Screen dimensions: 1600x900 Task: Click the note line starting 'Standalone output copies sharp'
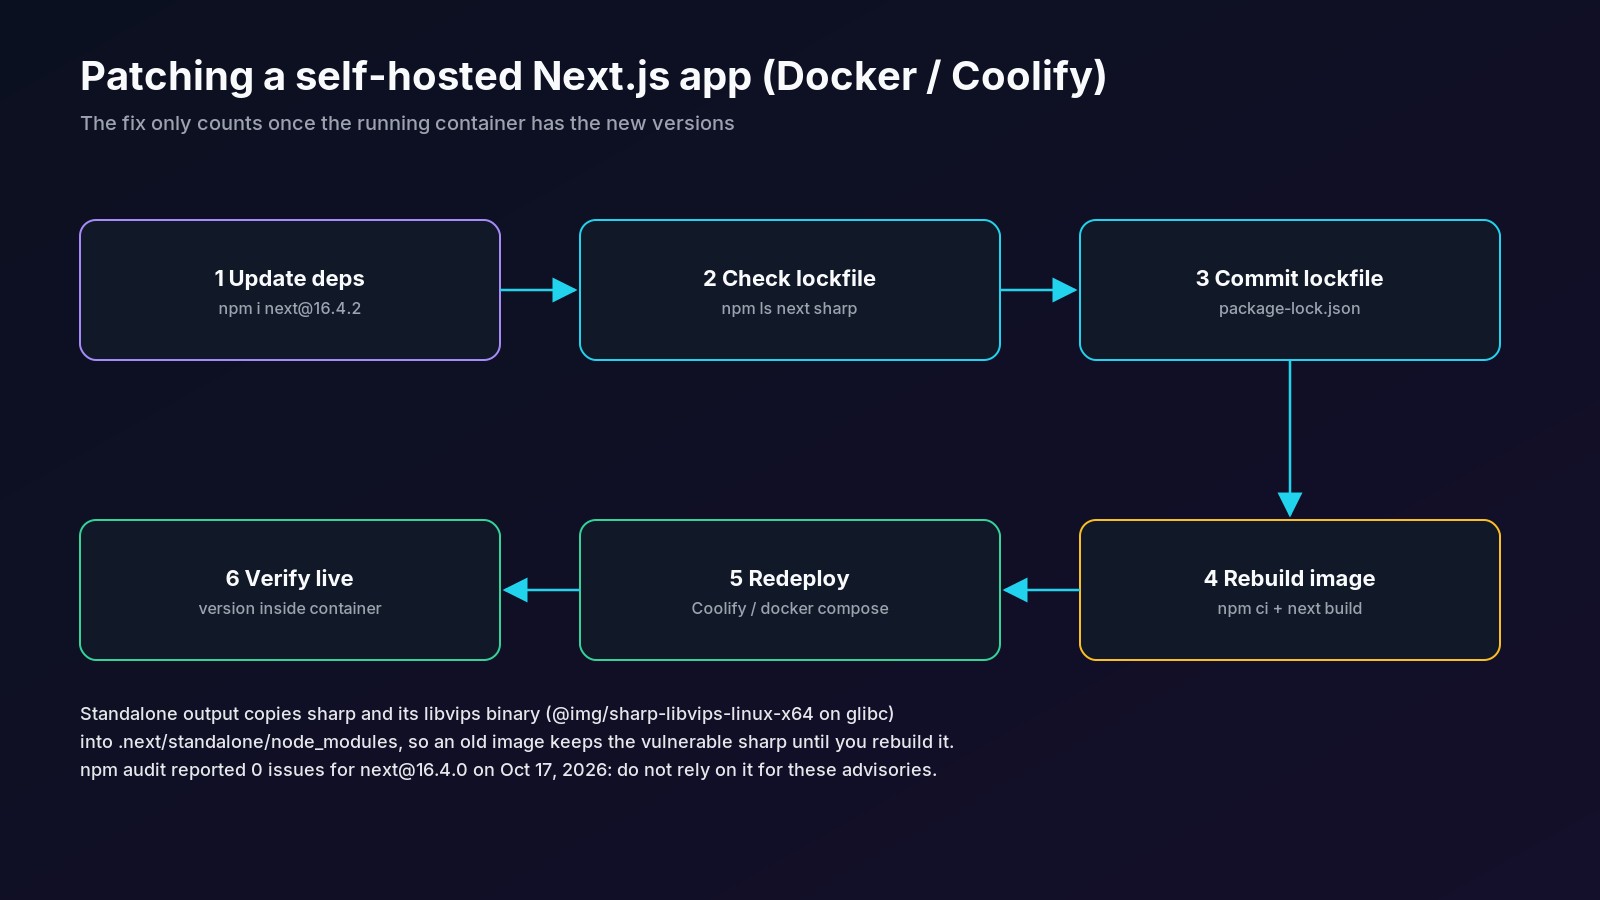pos(487,714)
